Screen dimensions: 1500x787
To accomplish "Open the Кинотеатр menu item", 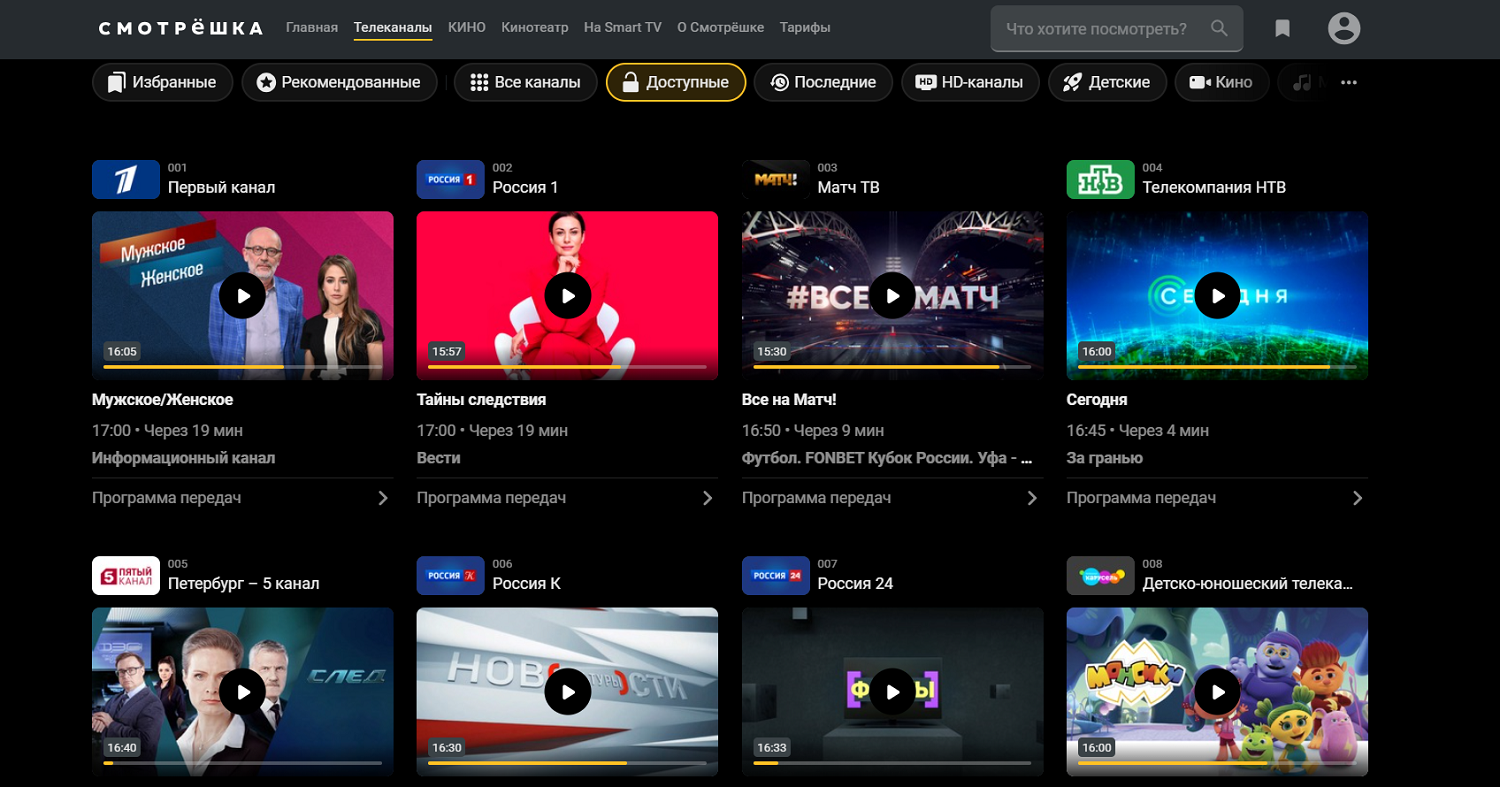I will pos(535,28).
